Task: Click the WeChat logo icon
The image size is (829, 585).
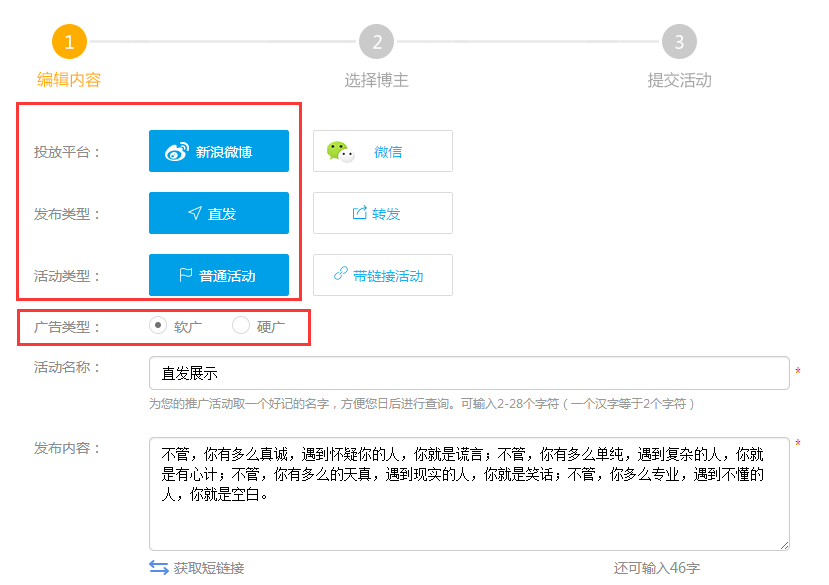Action: coord(340,151)
